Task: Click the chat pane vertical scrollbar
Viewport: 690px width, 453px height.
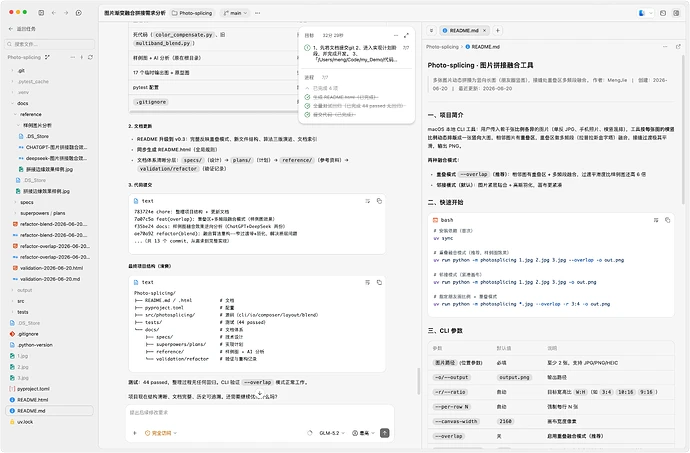Action: [x=418, y=381]
